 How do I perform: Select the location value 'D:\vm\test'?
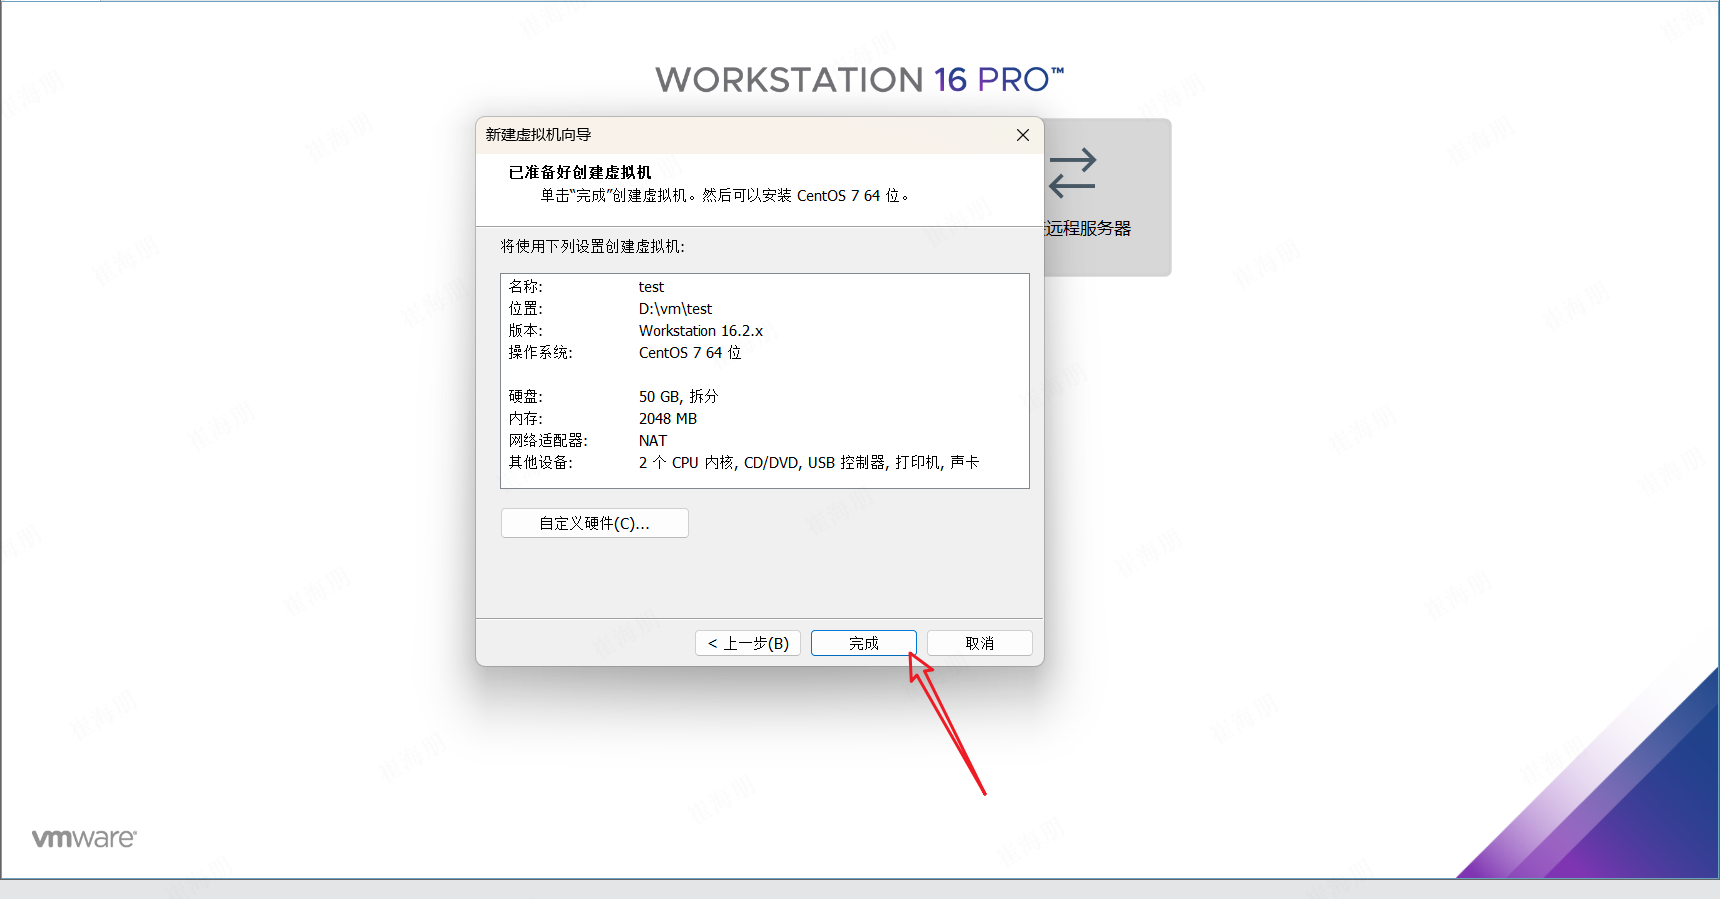(x=675, y=309)
